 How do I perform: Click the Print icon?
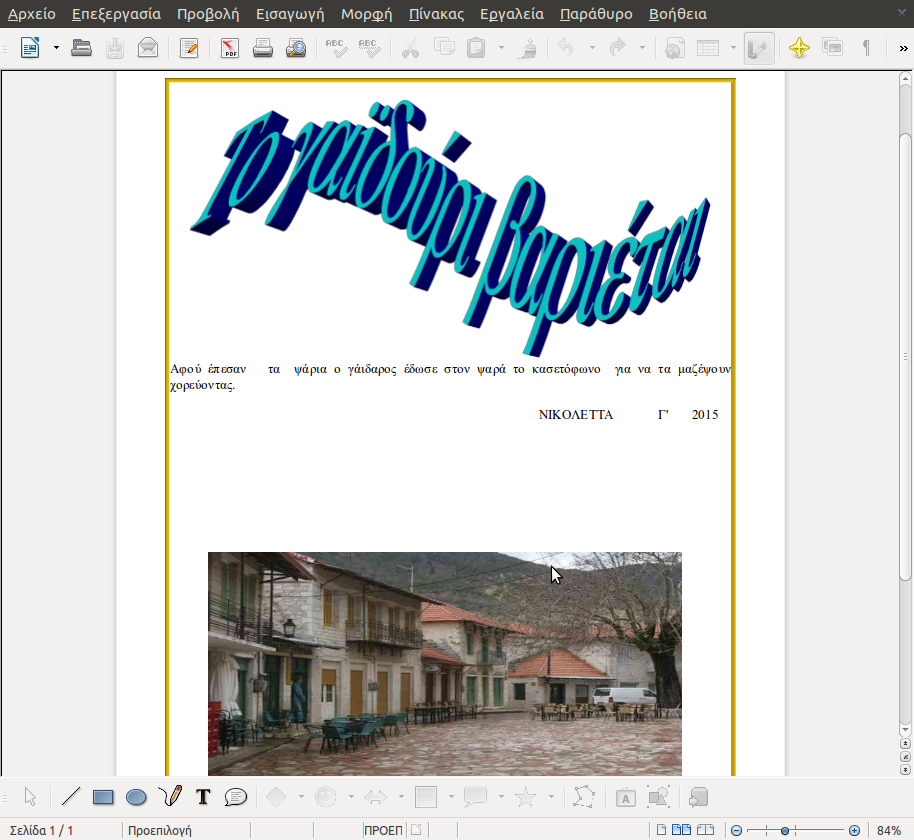coord(263,48)
